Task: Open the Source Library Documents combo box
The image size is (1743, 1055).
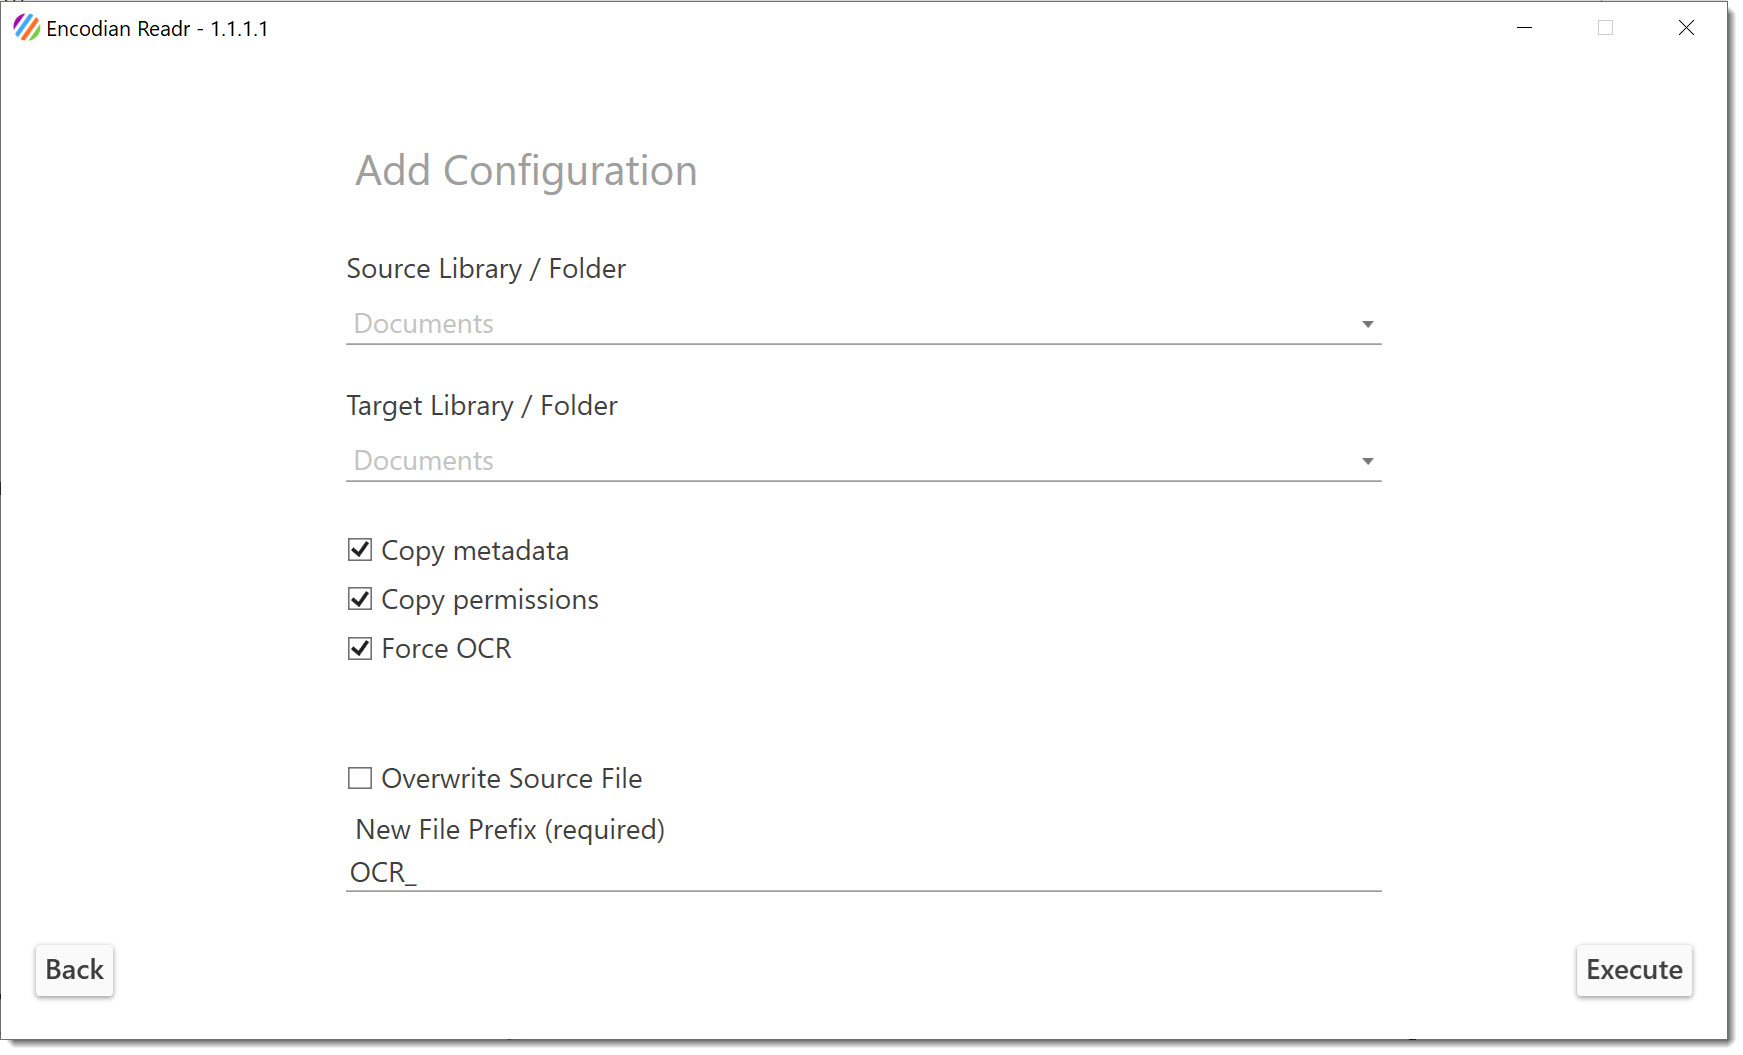Action: [864, 324]
